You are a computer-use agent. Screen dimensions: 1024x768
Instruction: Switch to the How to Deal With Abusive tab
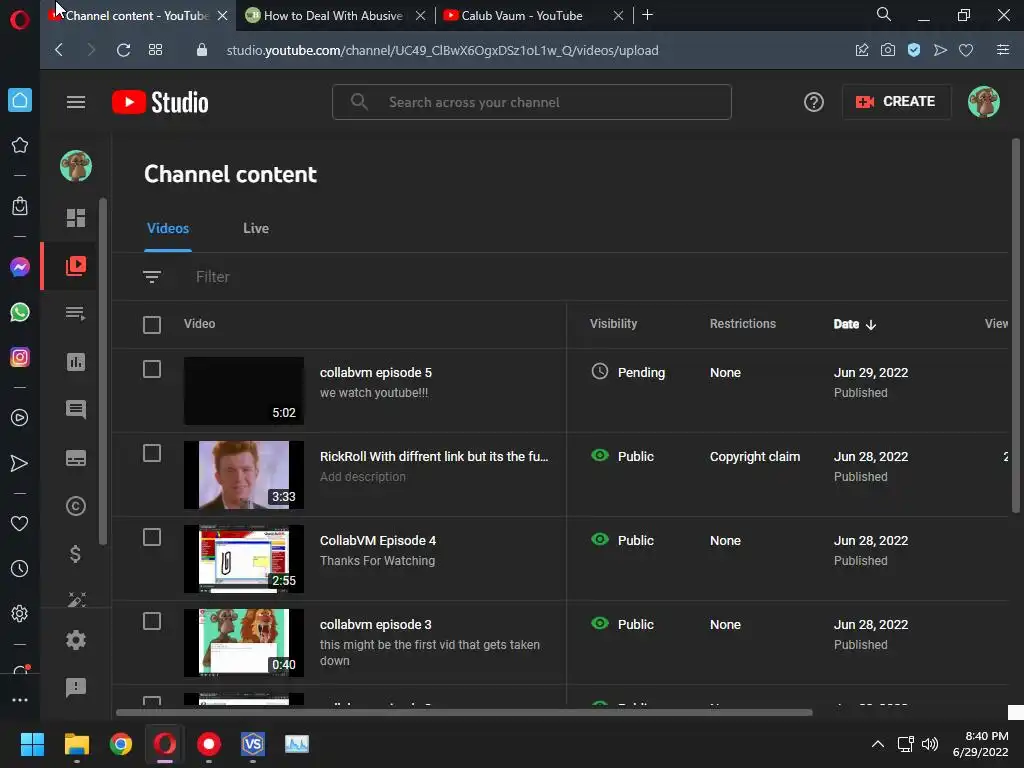[x=333, y=16]
